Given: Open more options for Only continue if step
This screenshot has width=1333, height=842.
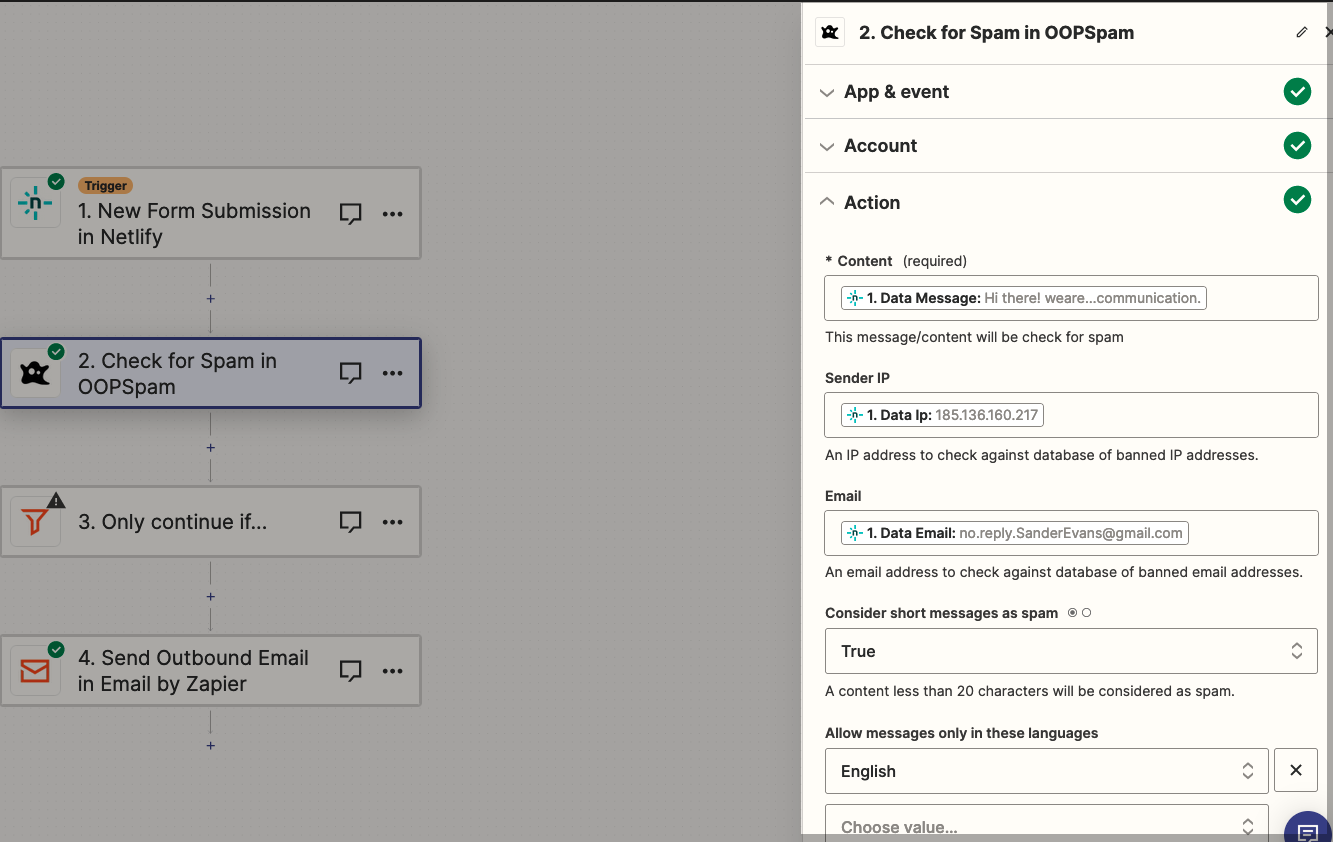Looking at the screenshot, I should [x=393, y=522].
